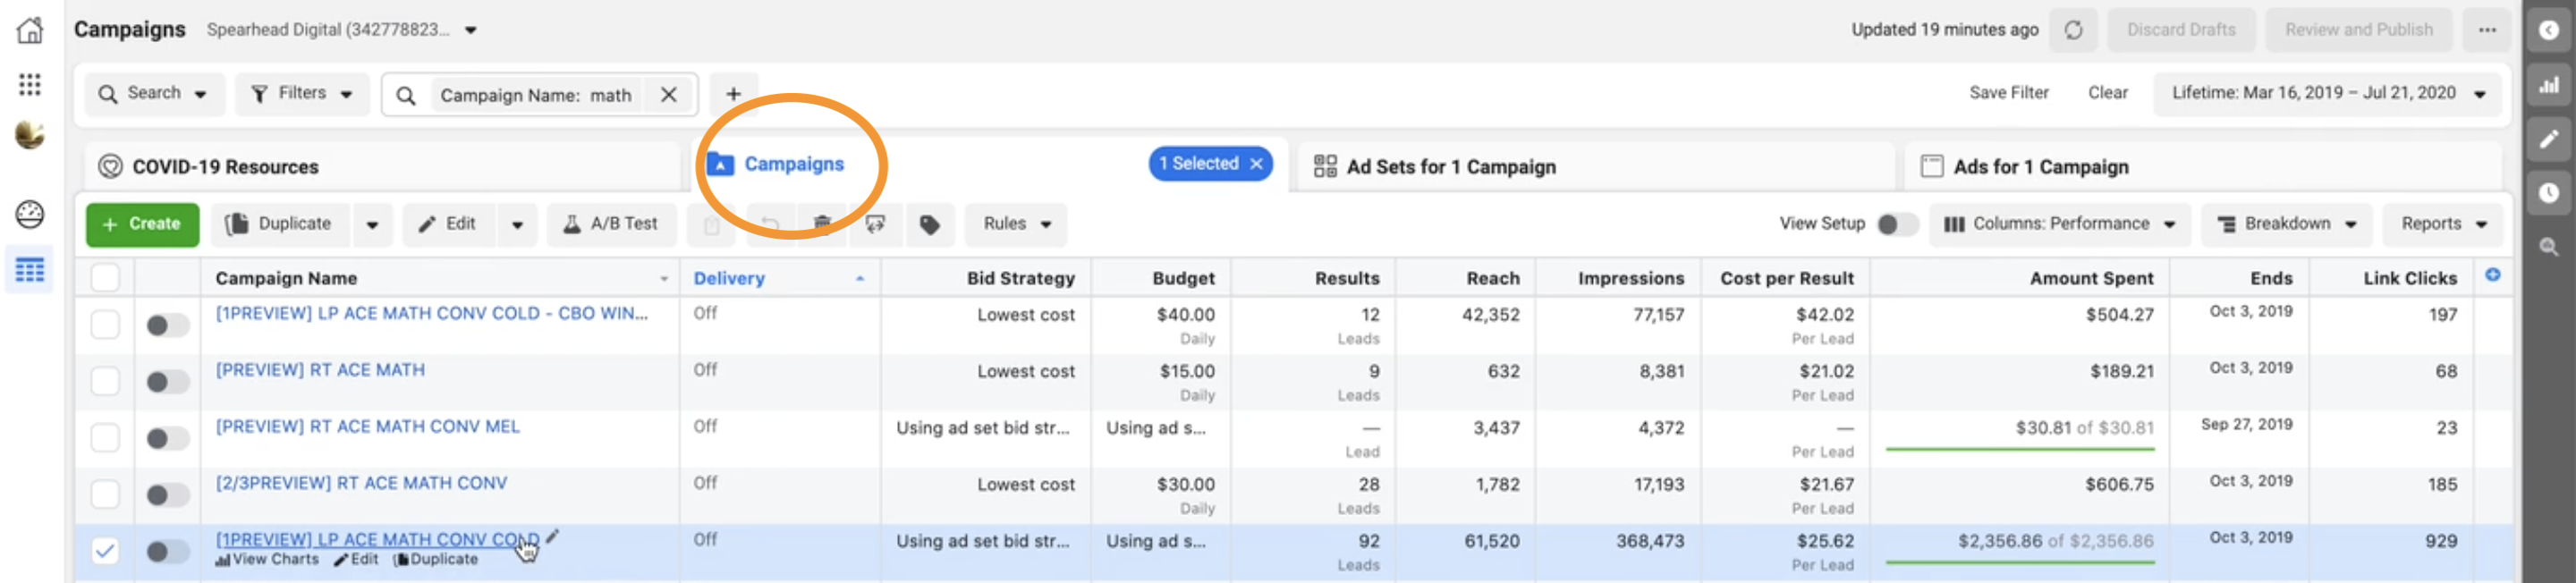Open the Lifetime date range picker
Viewport: 2576px width, 583px height.
2328,94
